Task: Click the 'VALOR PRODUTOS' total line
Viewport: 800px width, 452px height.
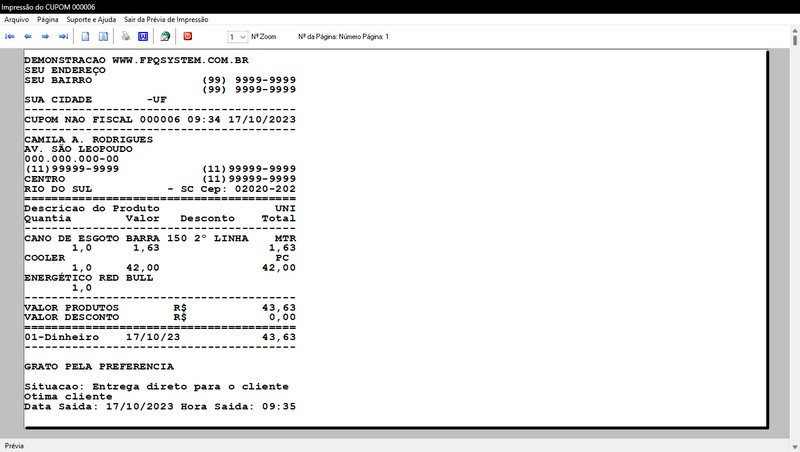Action: tap(160, 308)
